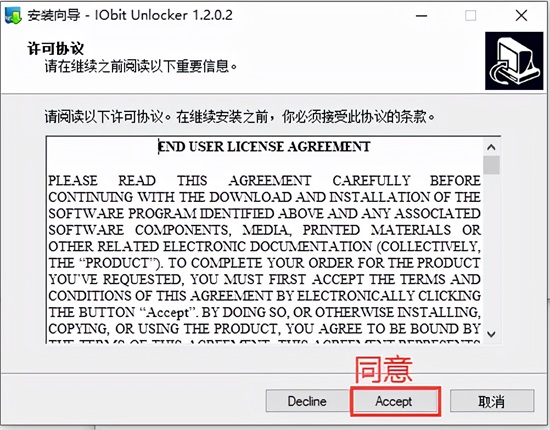Click the 请阅读以下许可协议 instruction label
This screenshot has width=550, height=430.
click(x=240, y=117)
